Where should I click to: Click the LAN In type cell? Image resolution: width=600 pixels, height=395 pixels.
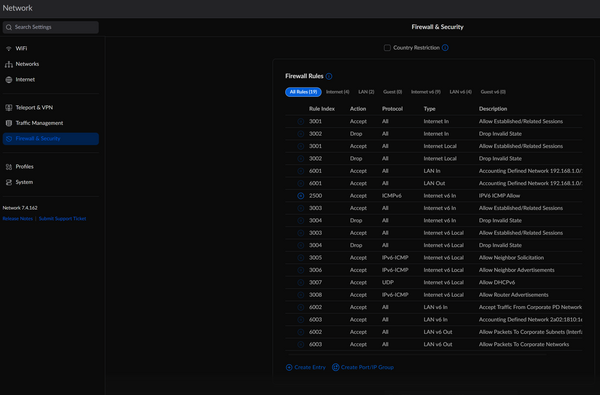pyautogui.click(x=432, y=171)
